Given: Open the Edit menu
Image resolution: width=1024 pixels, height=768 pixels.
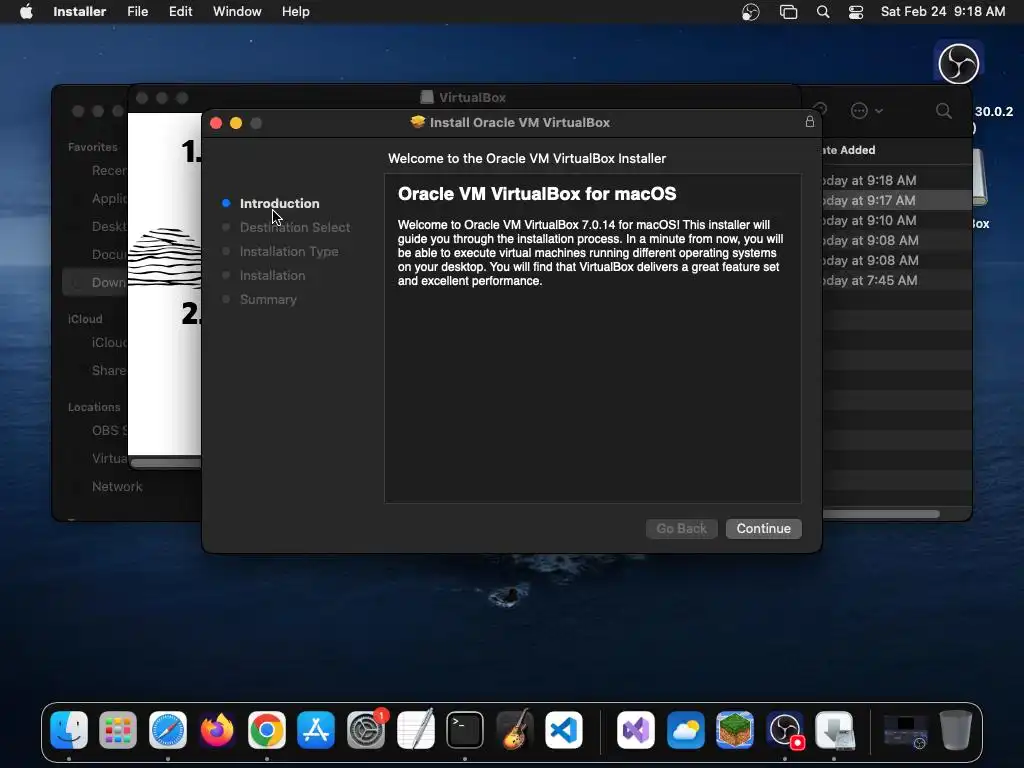Looking at the screenshot, I should 180,12.
